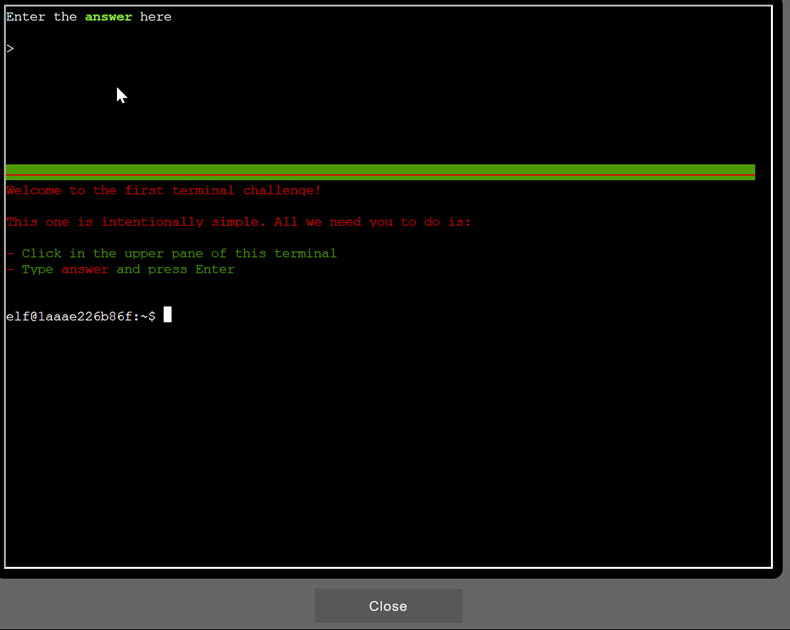Click the green bold 'answer' word in the top line
The width and height of the screenshot is (790, 630).
pos(108,17)
